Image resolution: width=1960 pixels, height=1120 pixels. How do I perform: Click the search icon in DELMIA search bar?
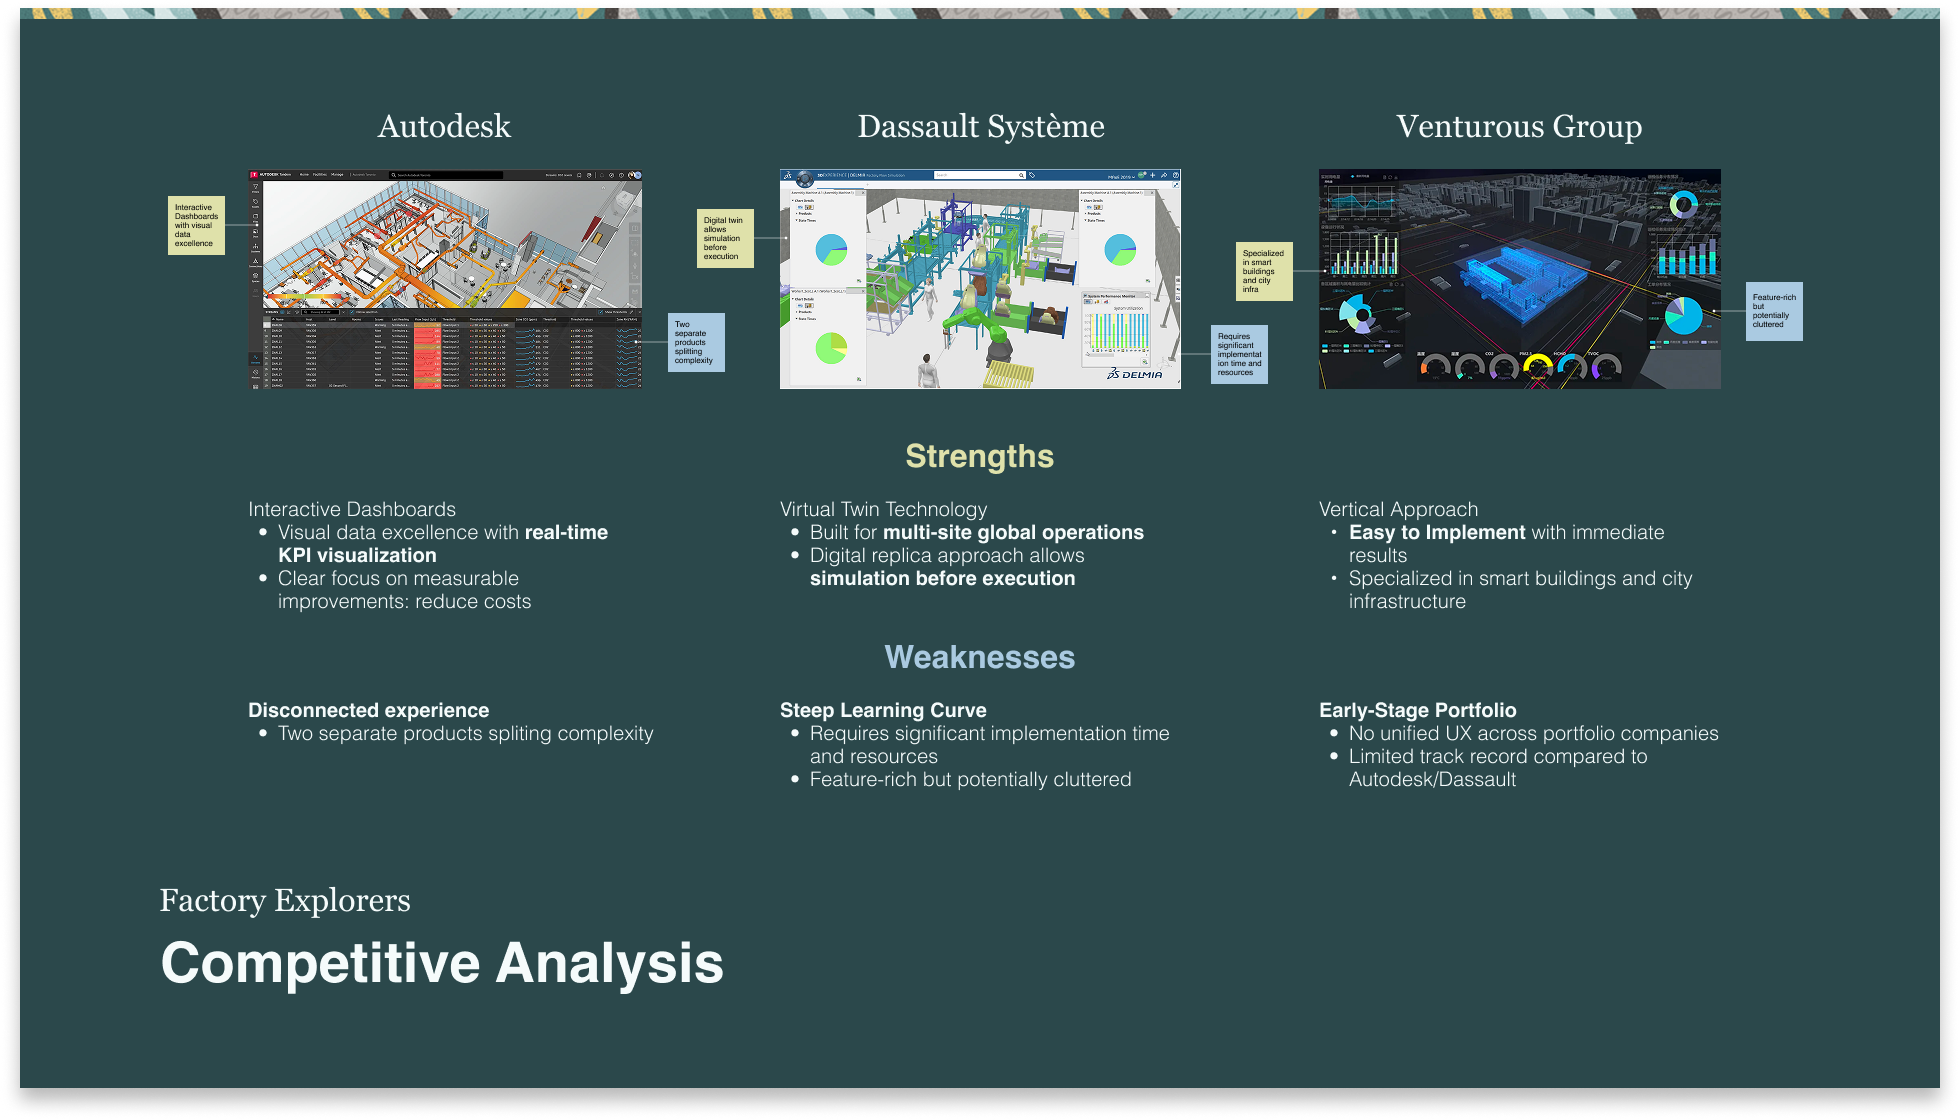1021,175
